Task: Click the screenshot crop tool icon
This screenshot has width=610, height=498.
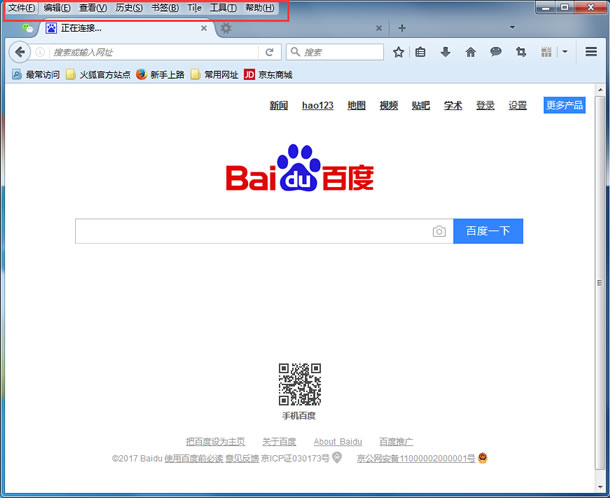Action: [521, 52]
